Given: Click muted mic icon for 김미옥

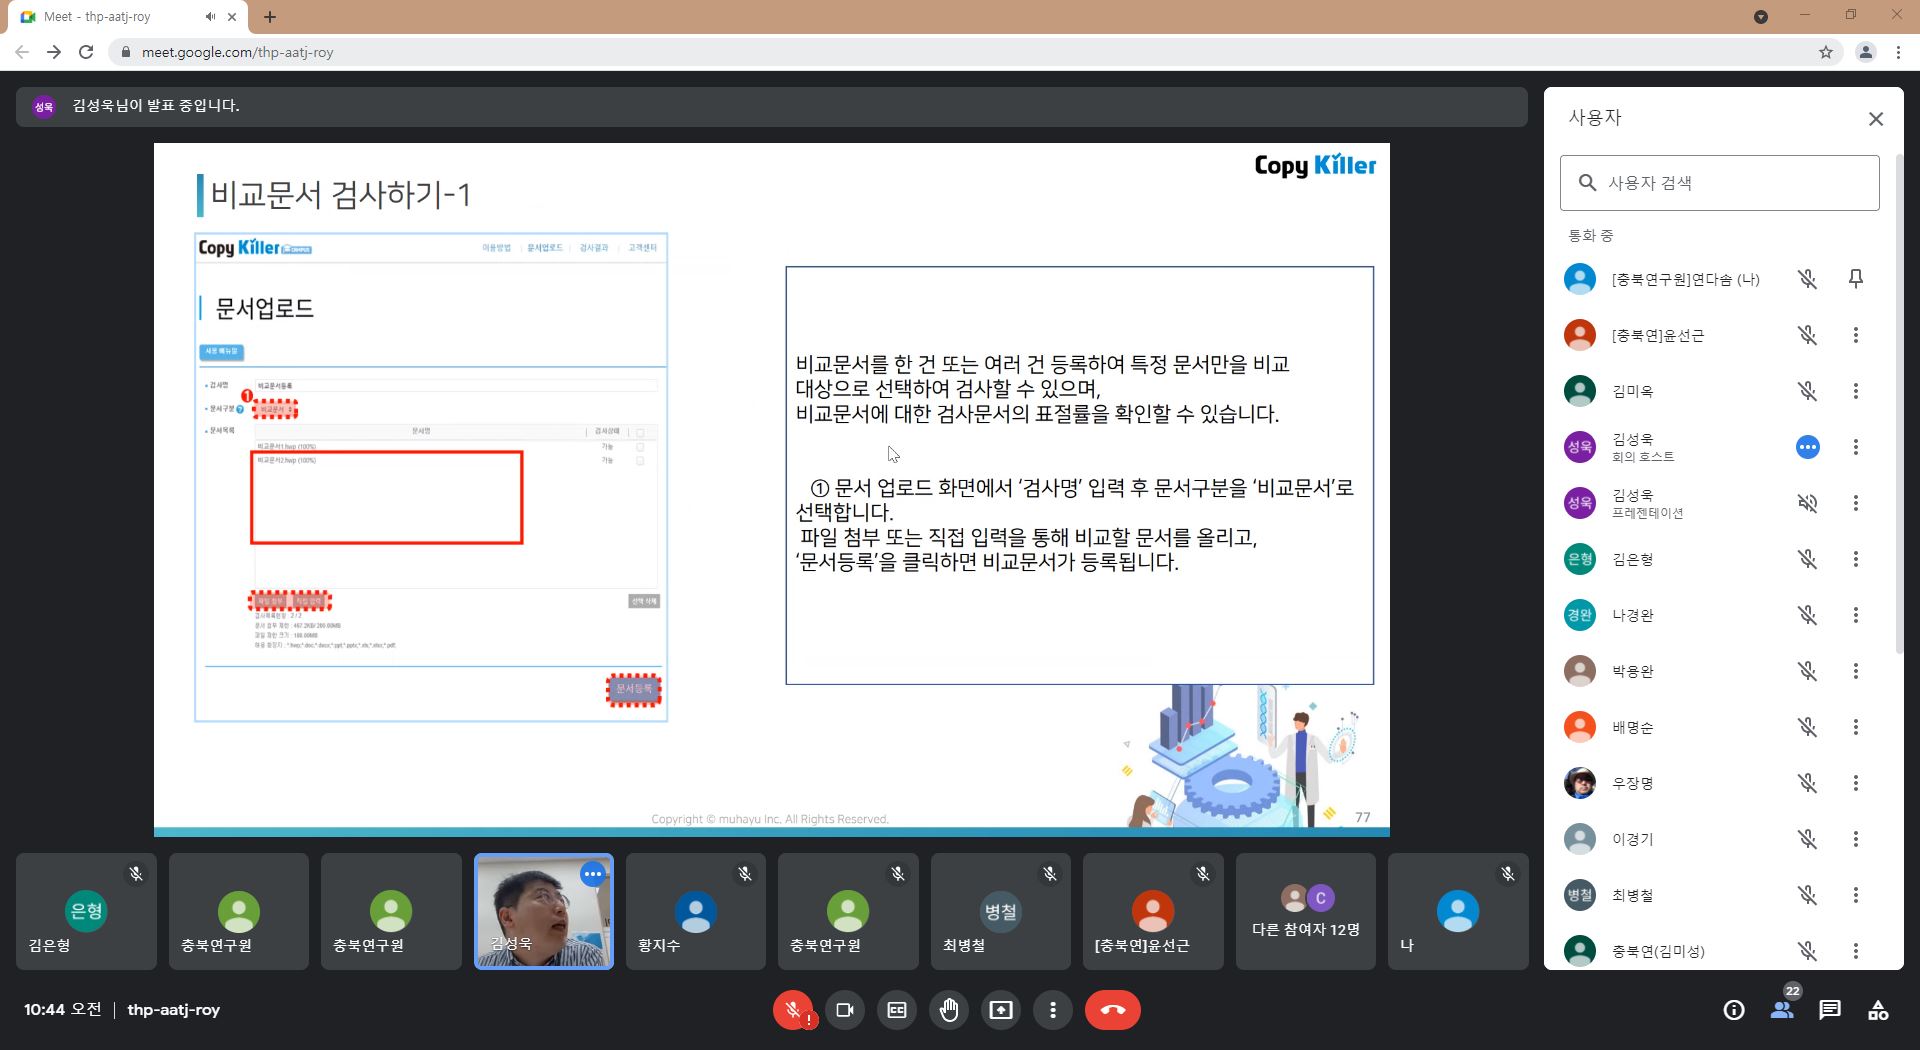Looking at the screenshot, I should (x=1808, y=391).
